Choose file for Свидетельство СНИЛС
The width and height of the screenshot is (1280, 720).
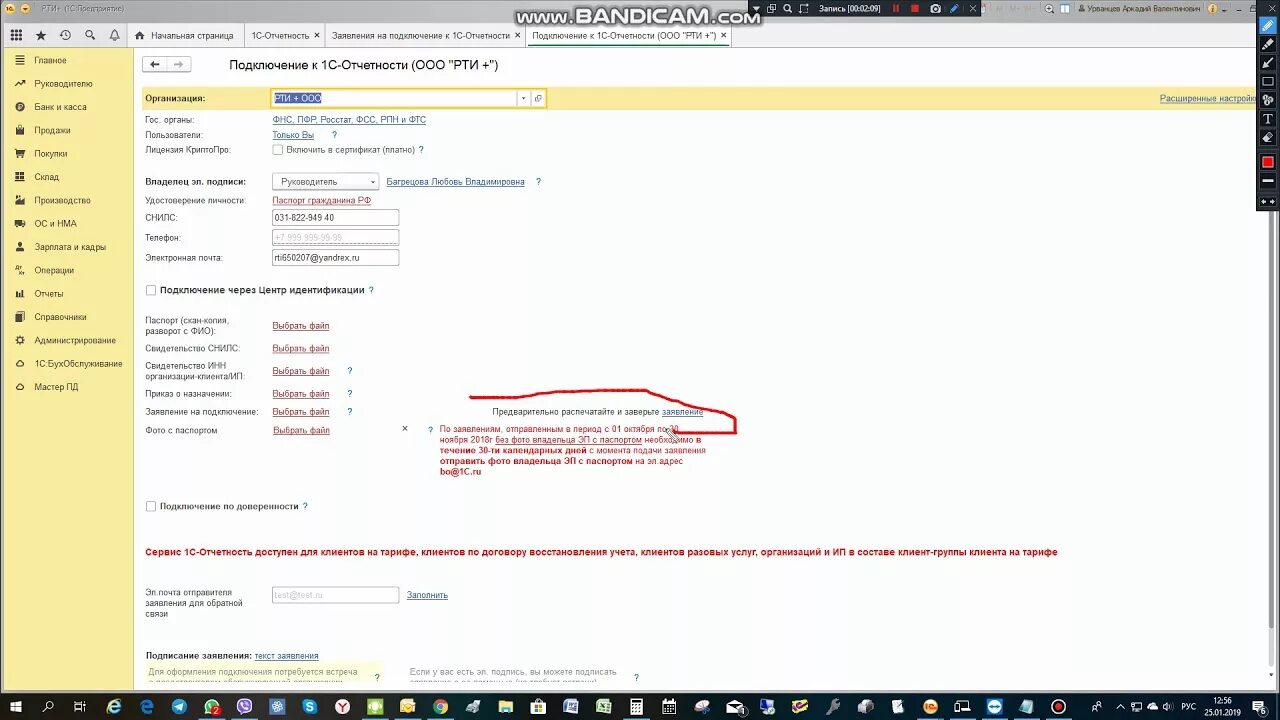pyautogui.click(x=301, y=349)
